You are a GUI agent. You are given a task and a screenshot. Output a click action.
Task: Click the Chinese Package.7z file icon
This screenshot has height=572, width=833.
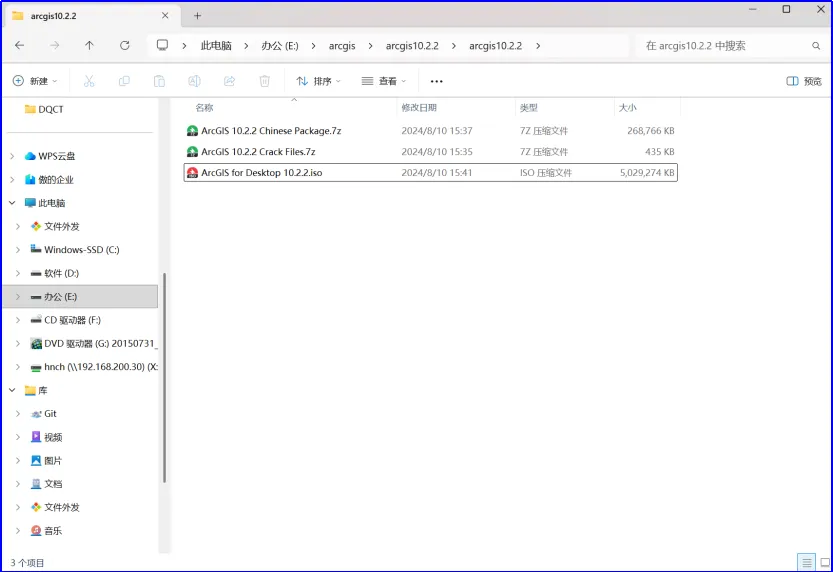point(192,131)
